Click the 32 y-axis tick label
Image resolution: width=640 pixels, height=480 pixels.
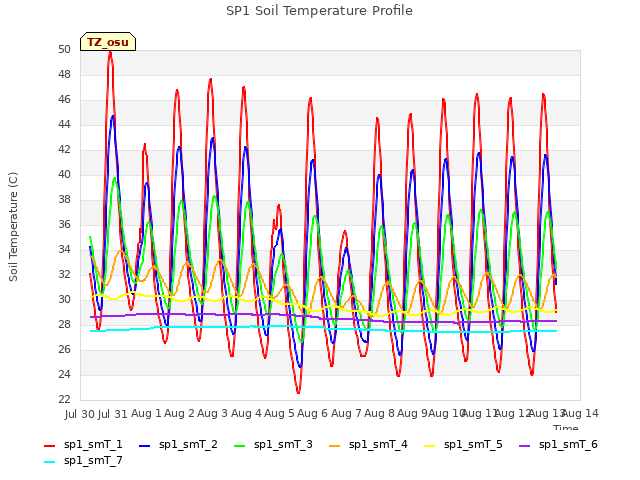pos(64,274)
